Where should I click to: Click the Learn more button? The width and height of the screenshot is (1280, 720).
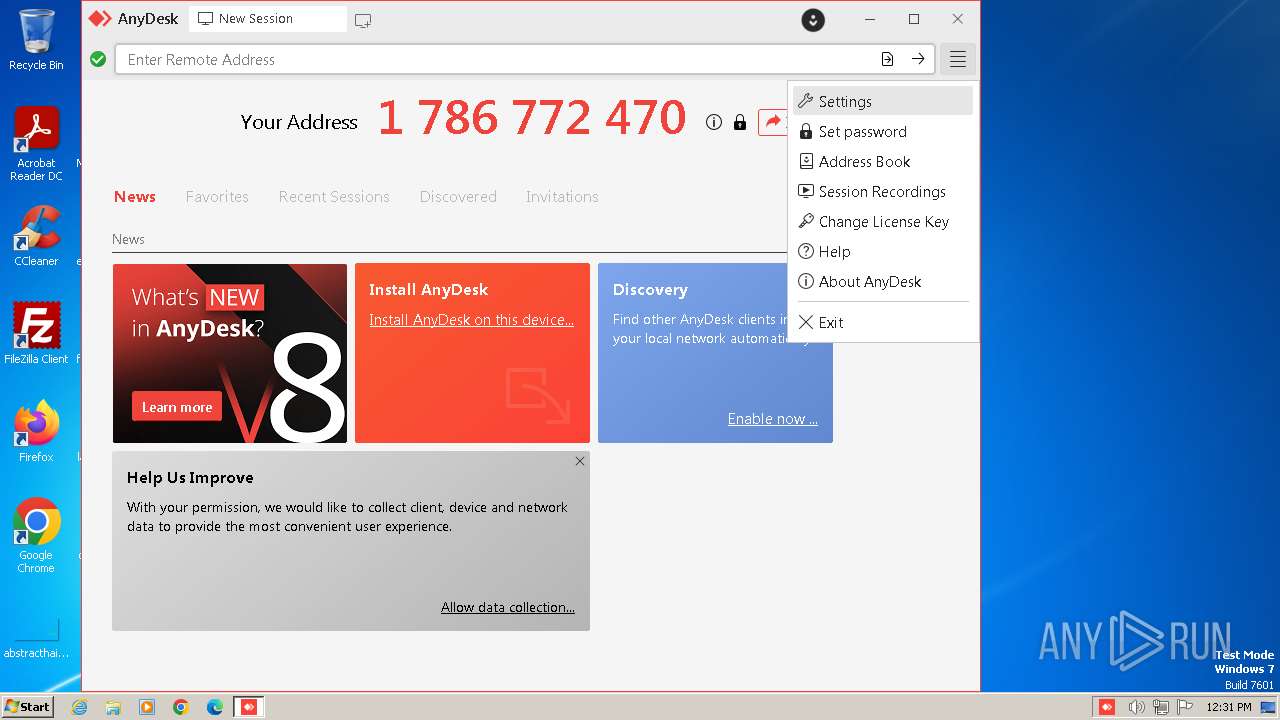[177, 407]
